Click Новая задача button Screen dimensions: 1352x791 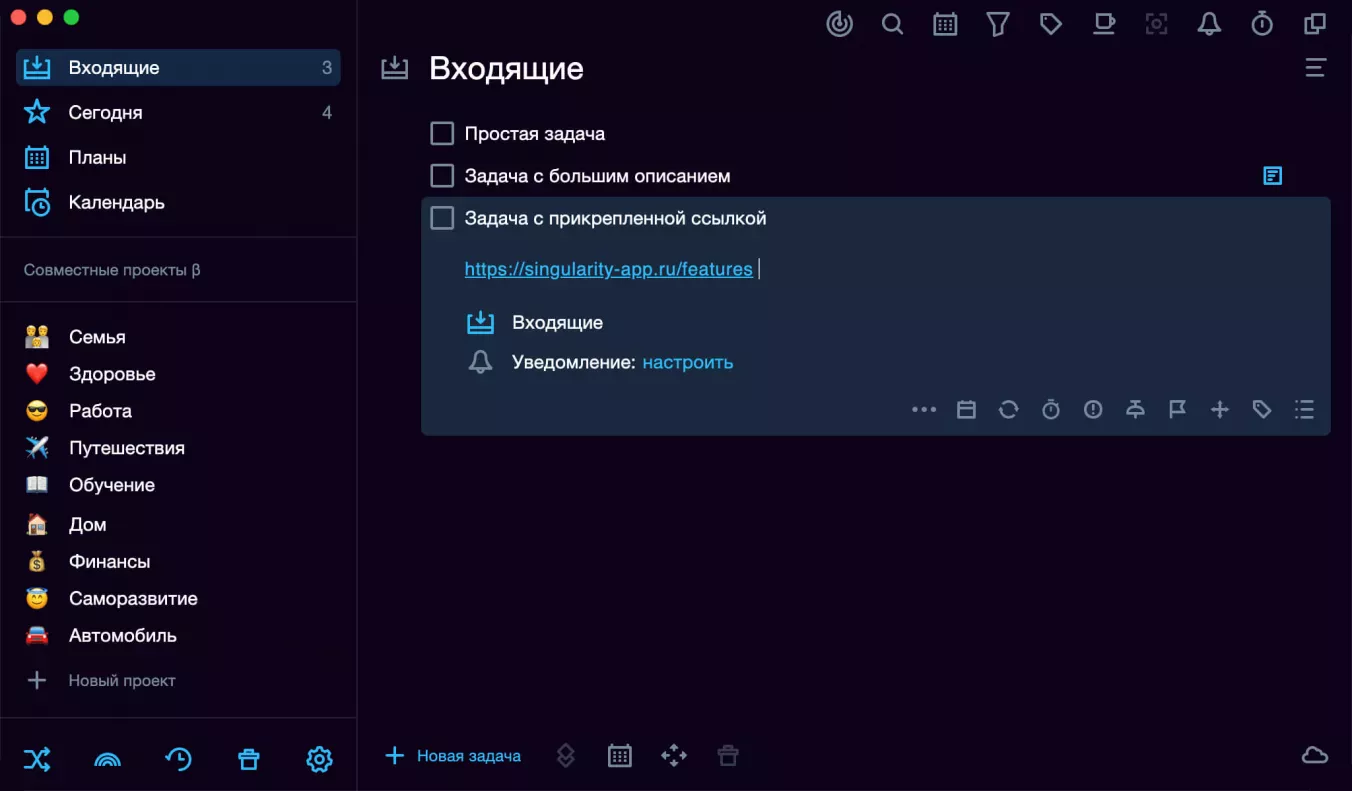click(x=453, y=756)
